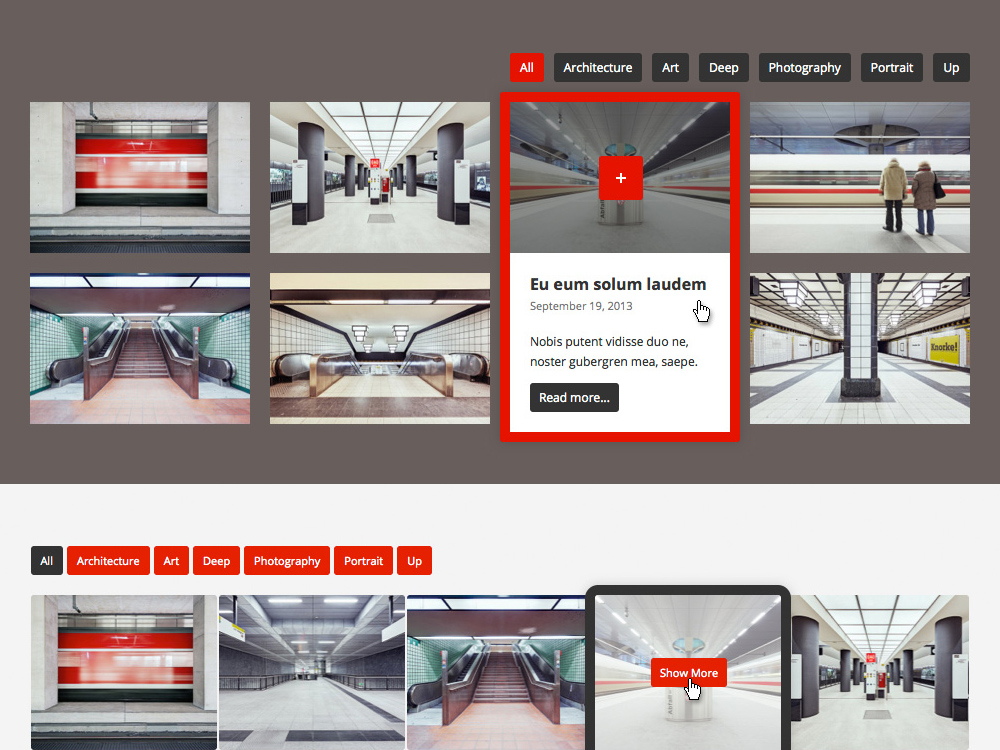The image size is (1000, 750).
Task: Select the dark All filter in the light gallery
Action: coord(47,561)
